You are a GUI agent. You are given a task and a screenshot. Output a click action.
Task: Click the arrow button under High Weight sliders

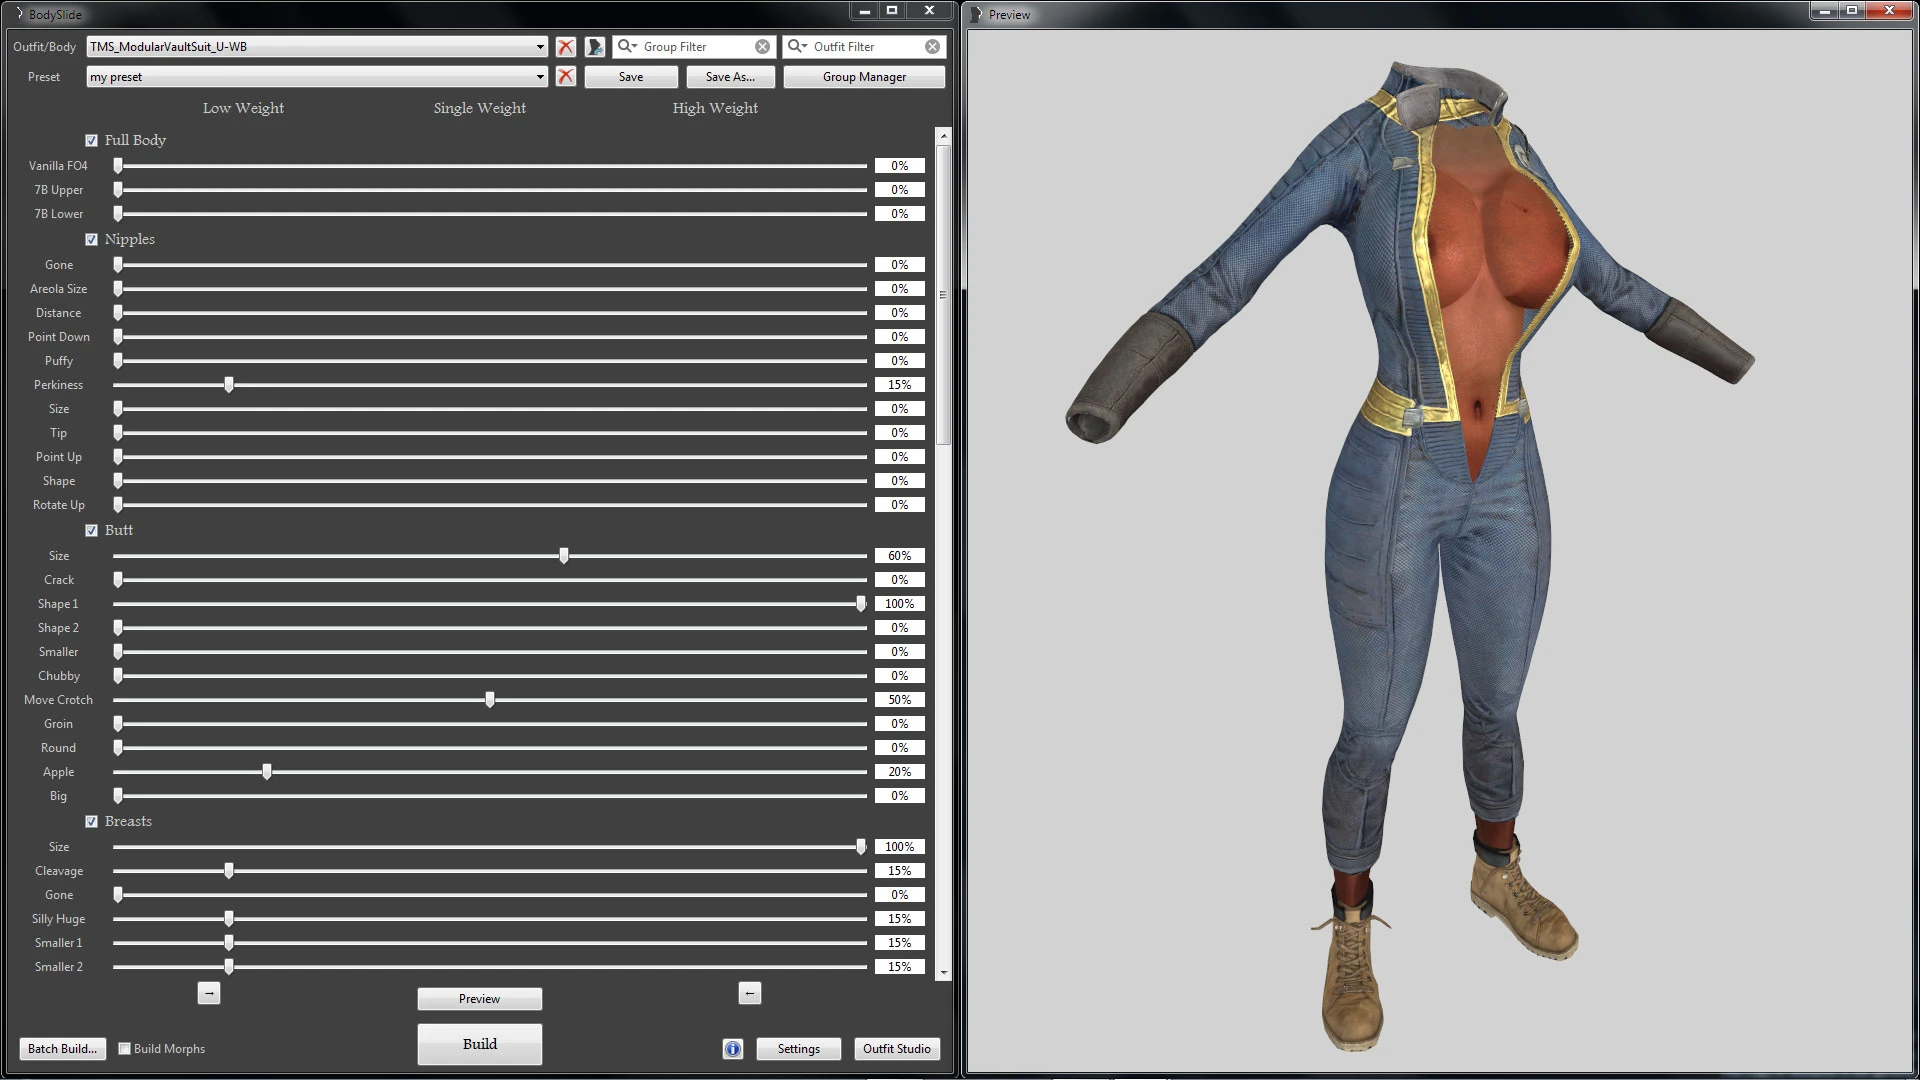coord(750,993)
